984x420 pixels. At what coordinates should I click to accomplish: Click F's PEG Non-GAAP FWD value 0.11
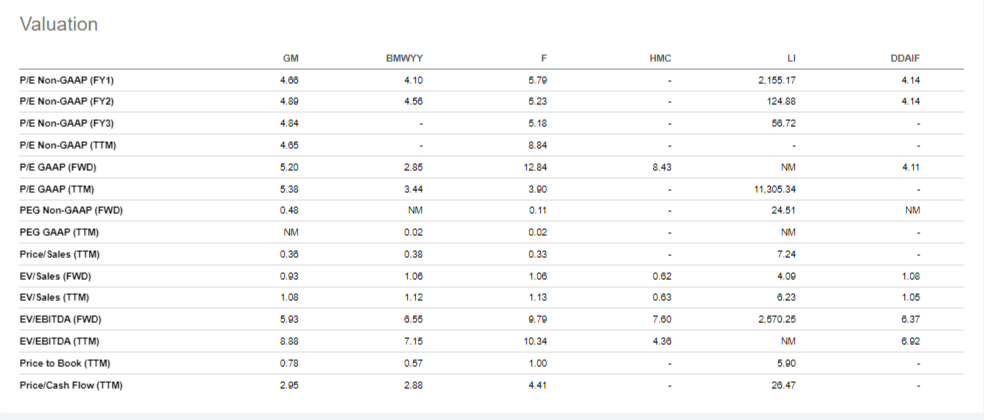[538, 210]
